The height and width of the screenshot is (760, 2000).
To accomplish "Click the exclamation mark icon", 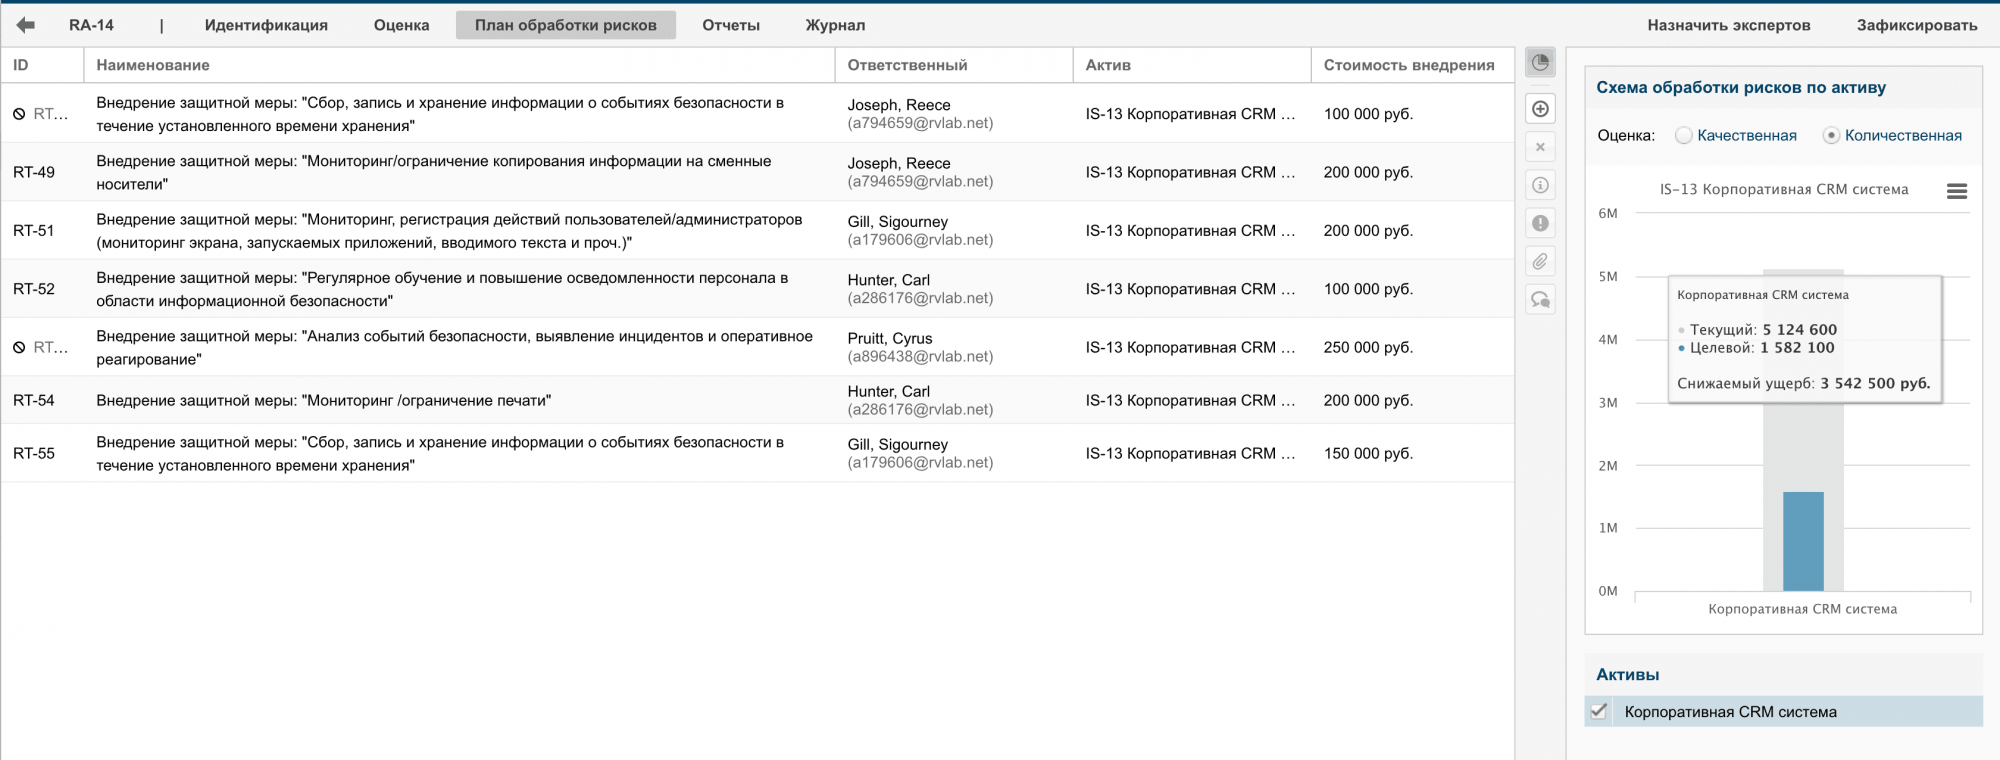I will pyautogui.click(x=1540, y=223).
